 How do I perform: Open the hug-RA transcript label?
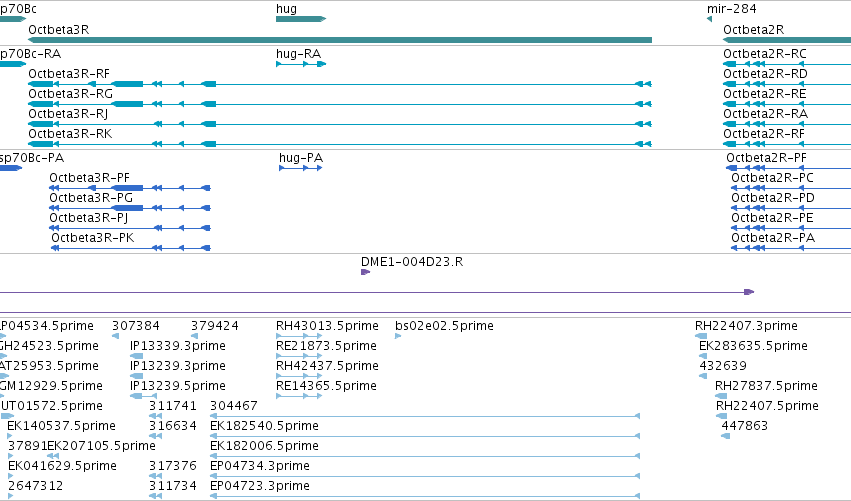click(298, 54)
